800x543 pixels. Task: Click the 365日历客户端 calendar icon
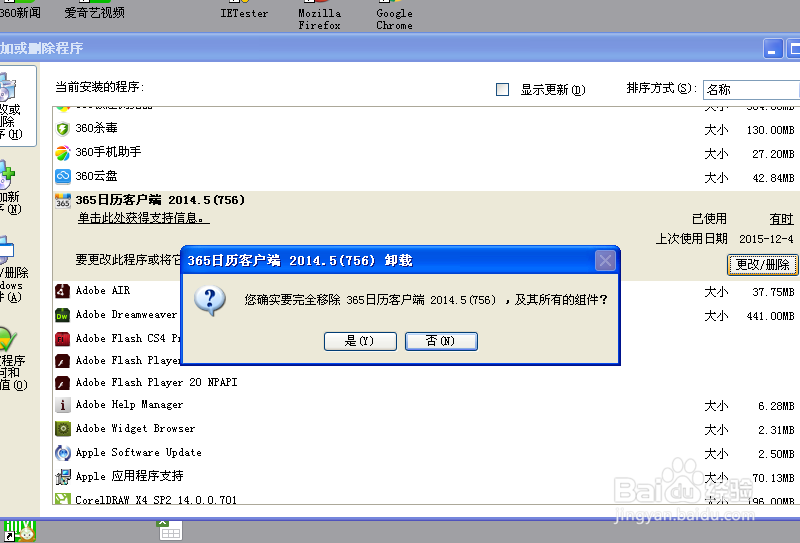(x=63, y=201)
